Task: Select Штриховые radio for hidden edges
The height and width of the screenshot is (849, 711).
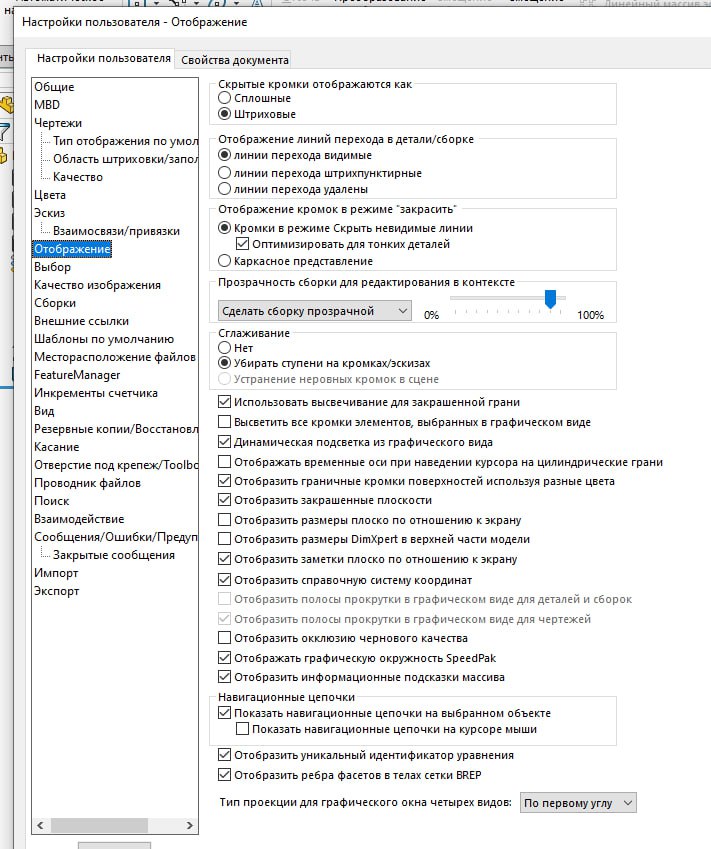Action: [224, 114]
